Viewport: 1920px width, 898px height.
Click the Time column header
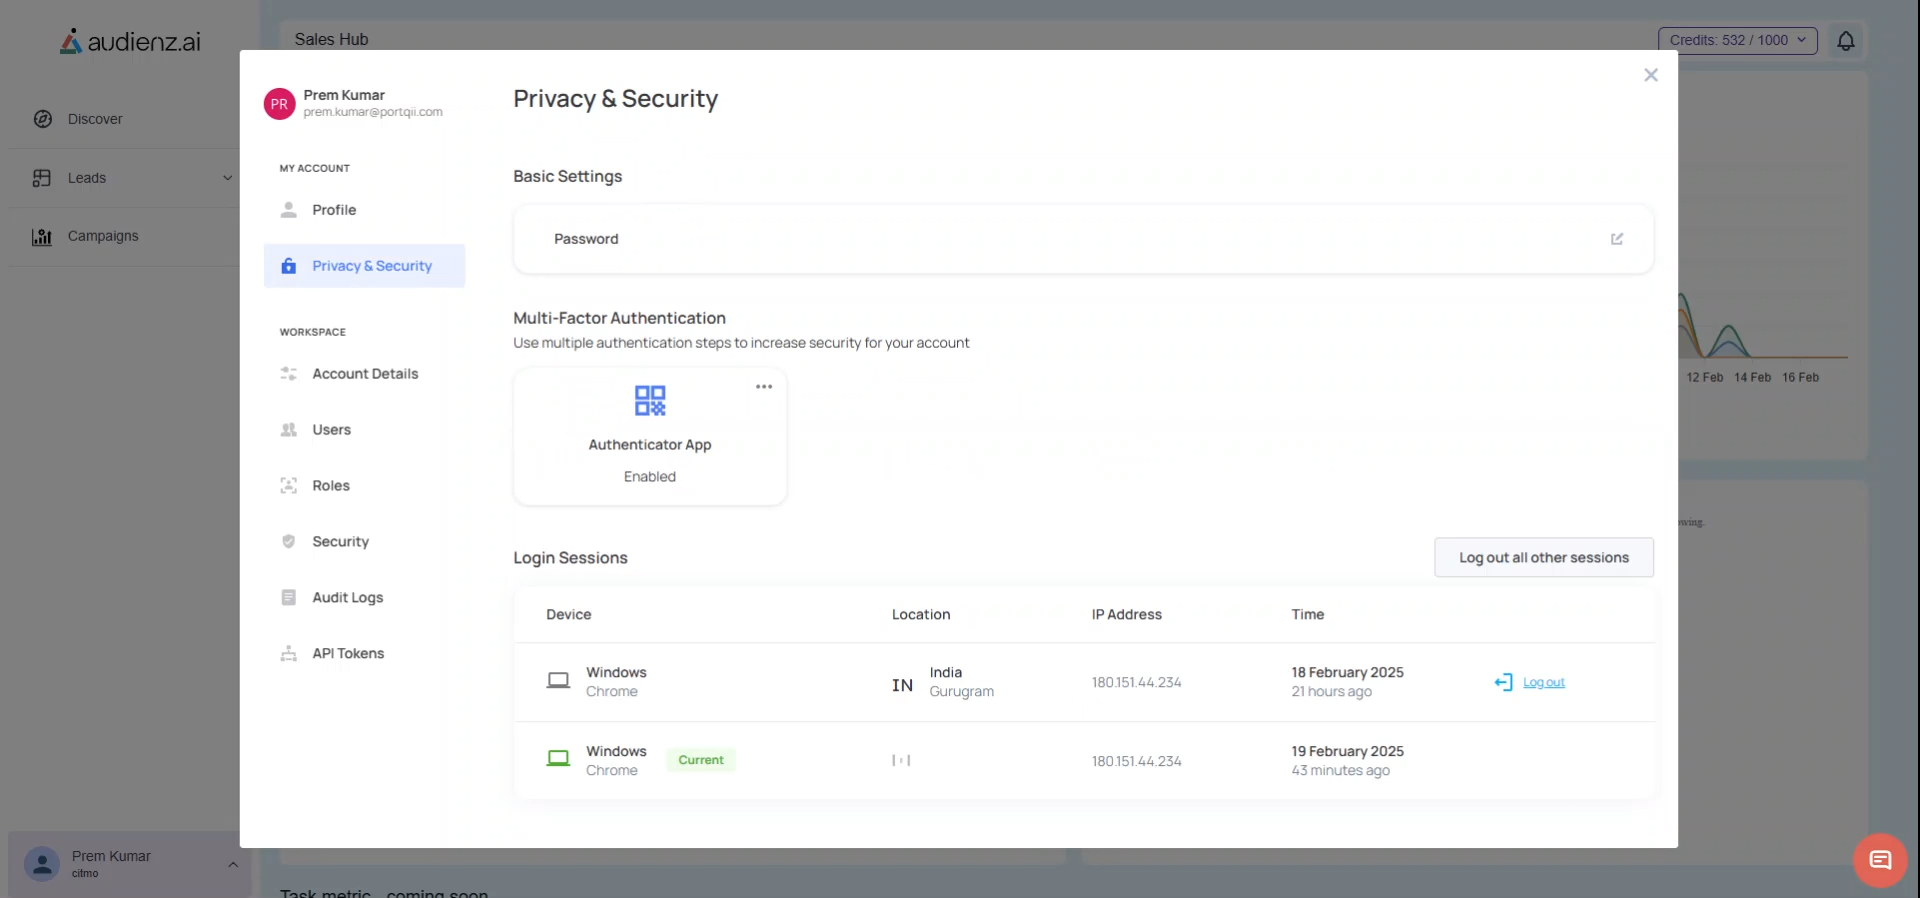coord(1308,615)
